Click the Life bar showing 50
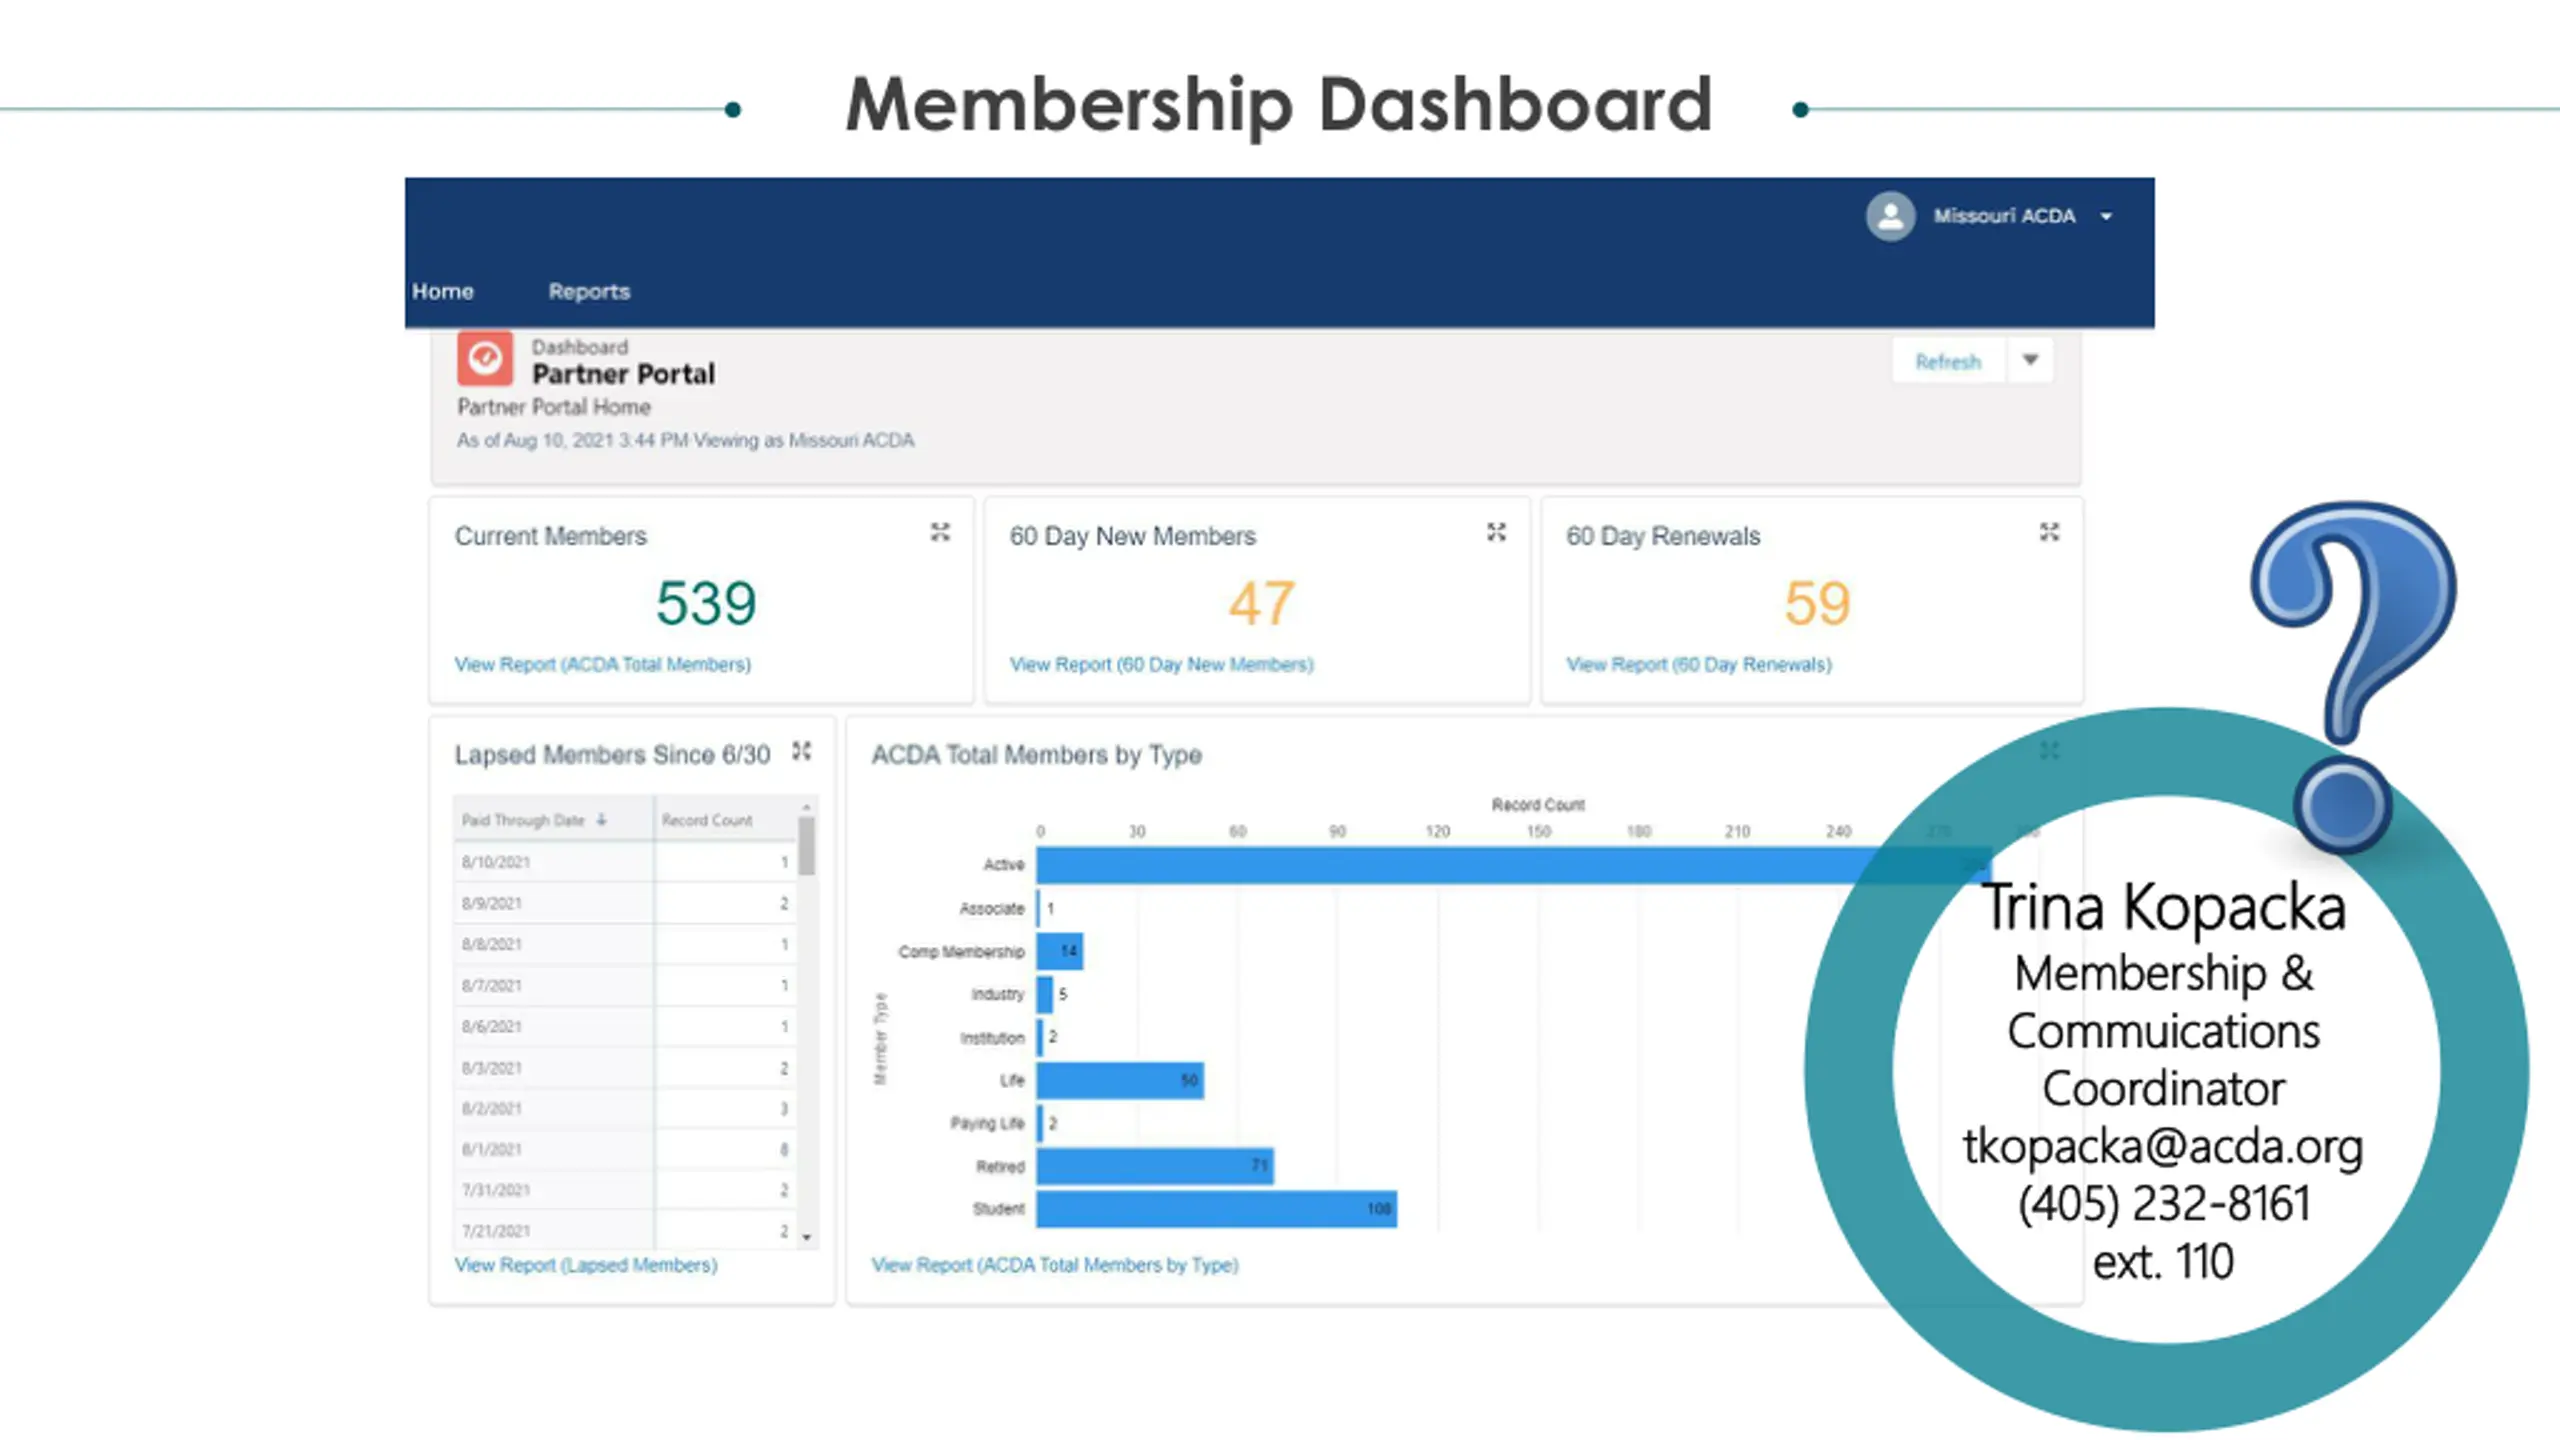The image size is (2560, 1440). tap(1120, 1080)
